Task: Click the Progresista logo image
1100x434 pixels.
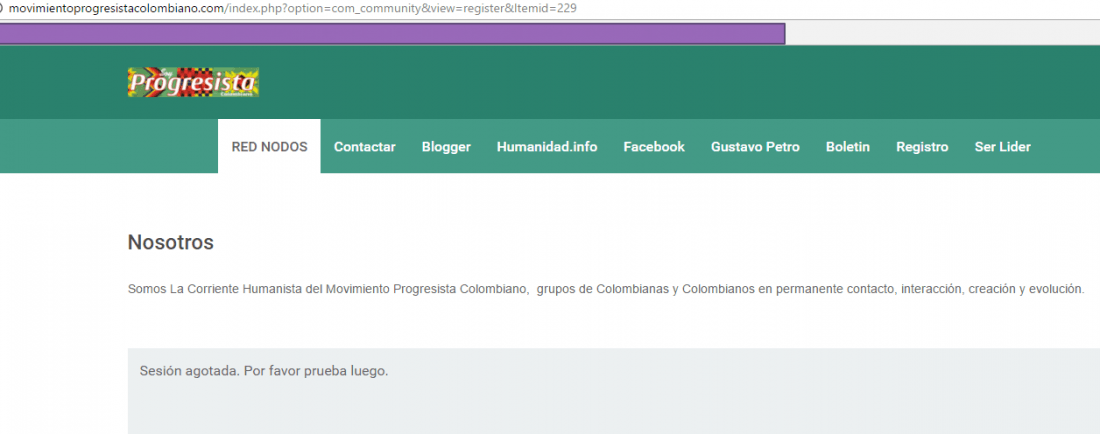Action: [x=193, y=82]
